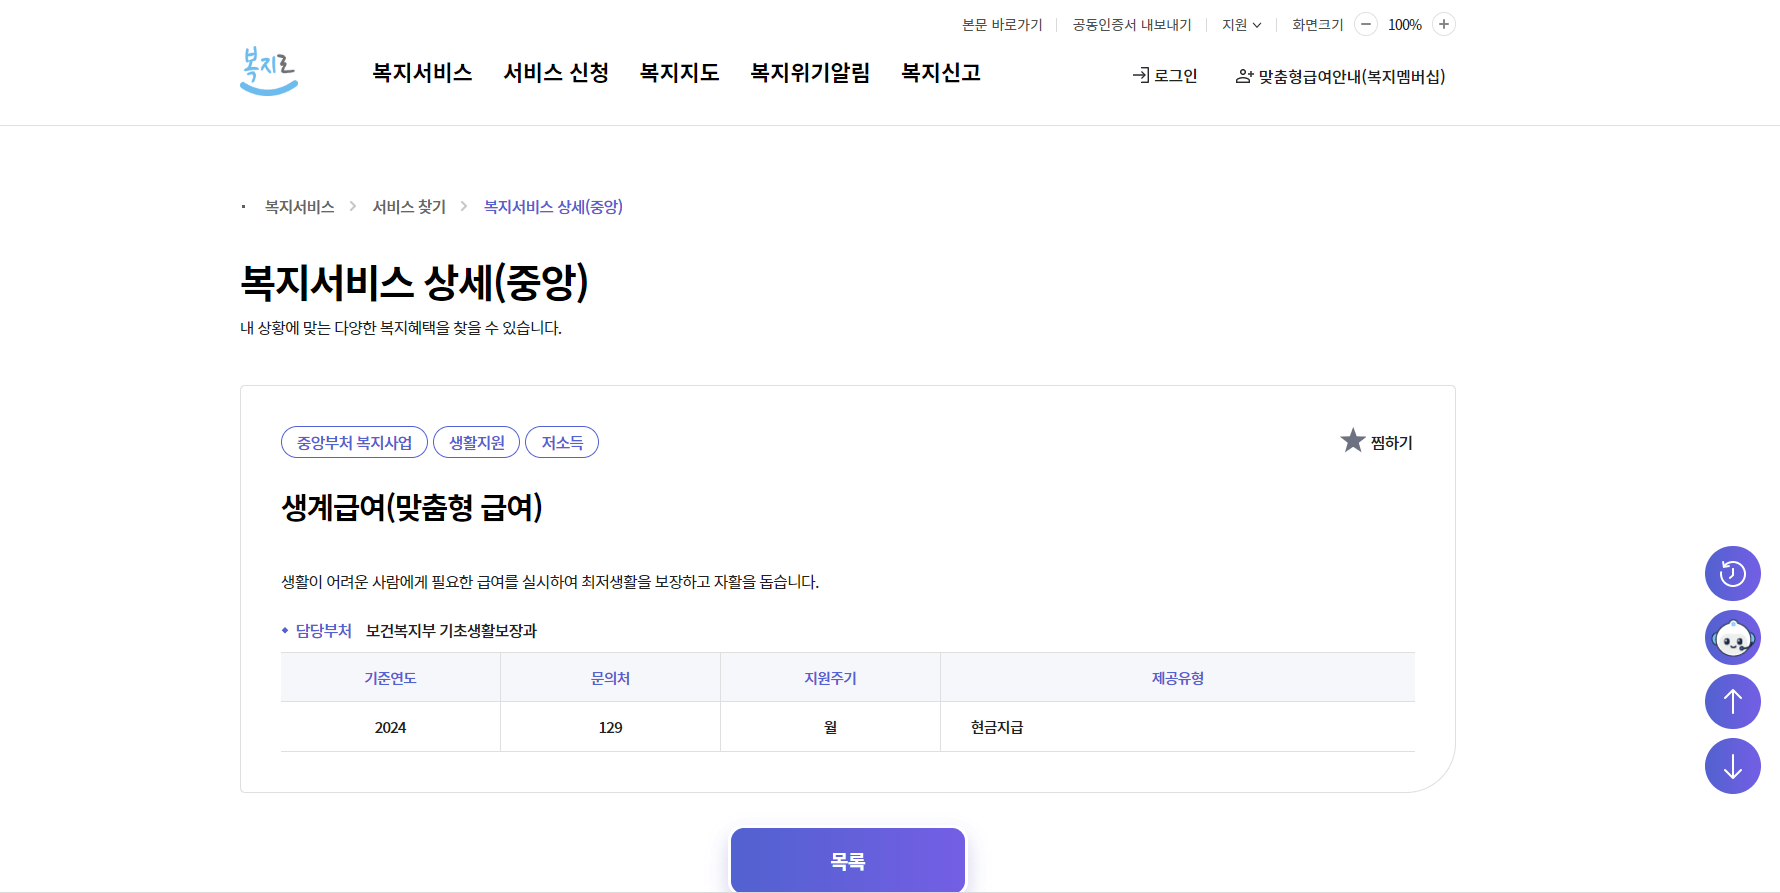Click the 목록 button

[848, 860]
